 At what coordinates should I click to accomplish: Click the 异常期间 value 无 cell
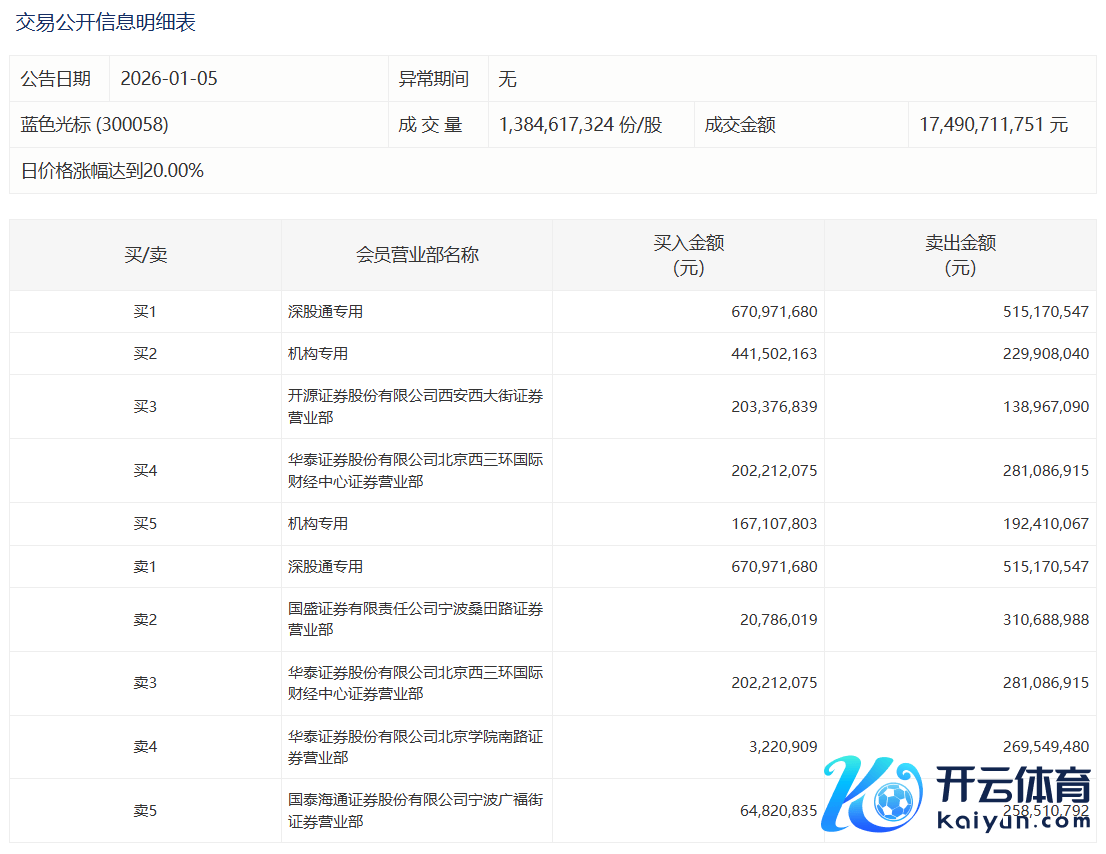pyautogui.click(x=507, y=79)
